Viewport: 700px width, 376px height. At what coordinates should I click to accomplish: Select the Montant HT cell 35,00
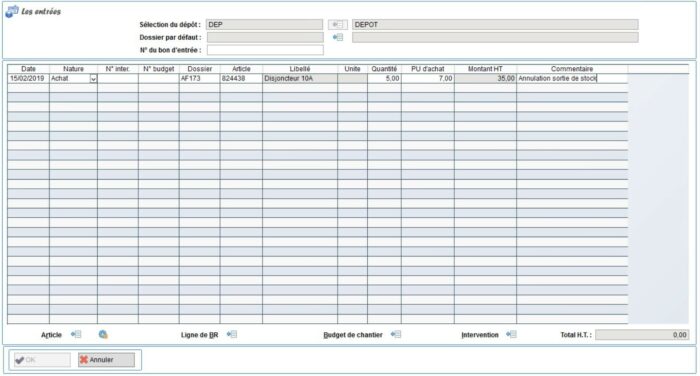(486, 79)
